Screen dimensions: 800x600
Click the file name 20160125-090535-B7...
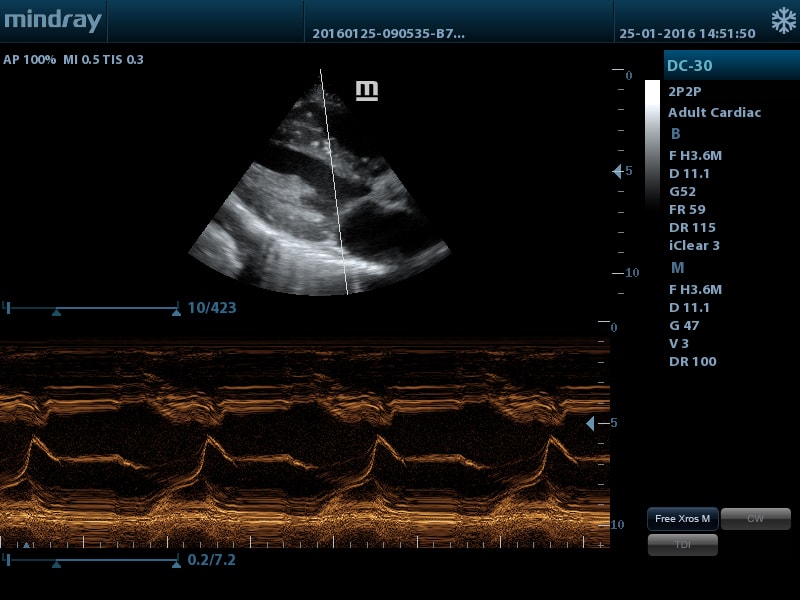(388, 34)
